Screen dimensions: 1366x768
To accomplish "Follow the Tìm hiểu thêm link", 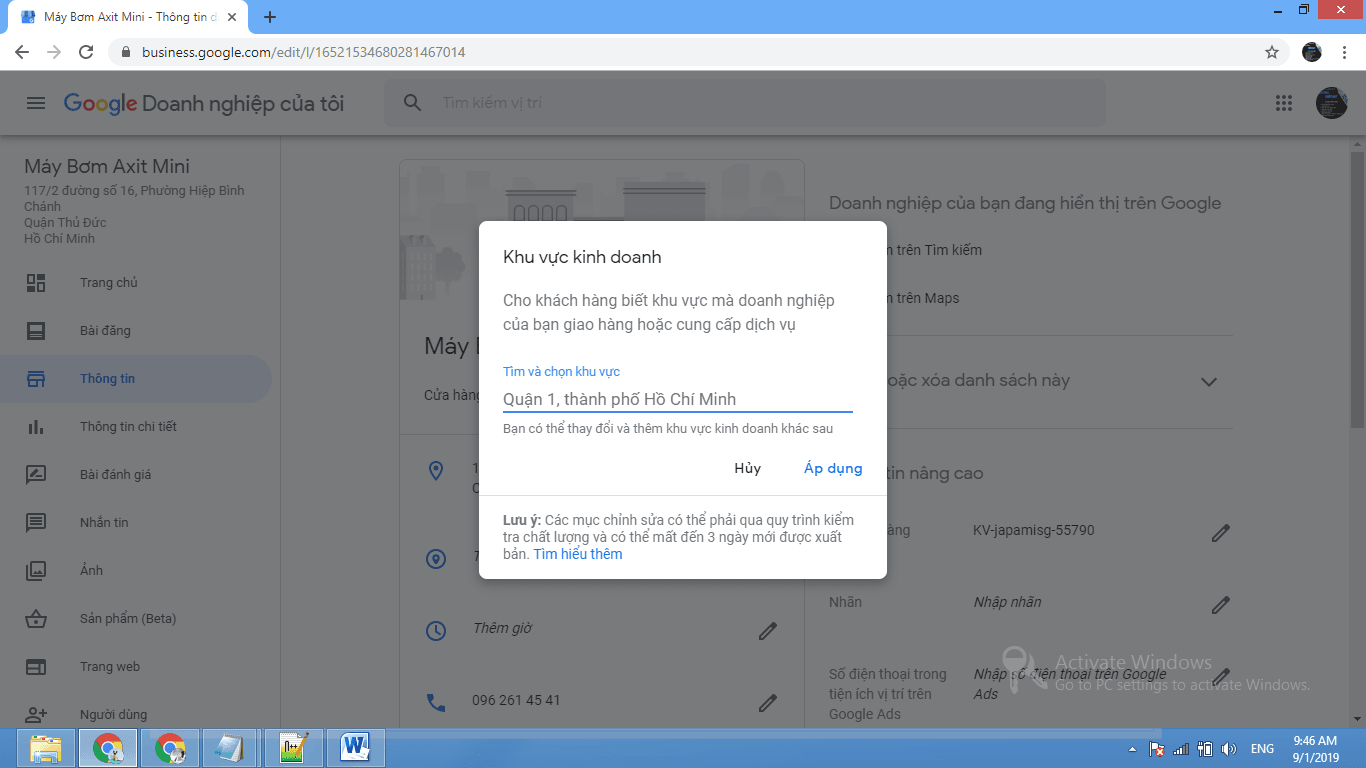I will pyautogui.click(x=578, y=554).
